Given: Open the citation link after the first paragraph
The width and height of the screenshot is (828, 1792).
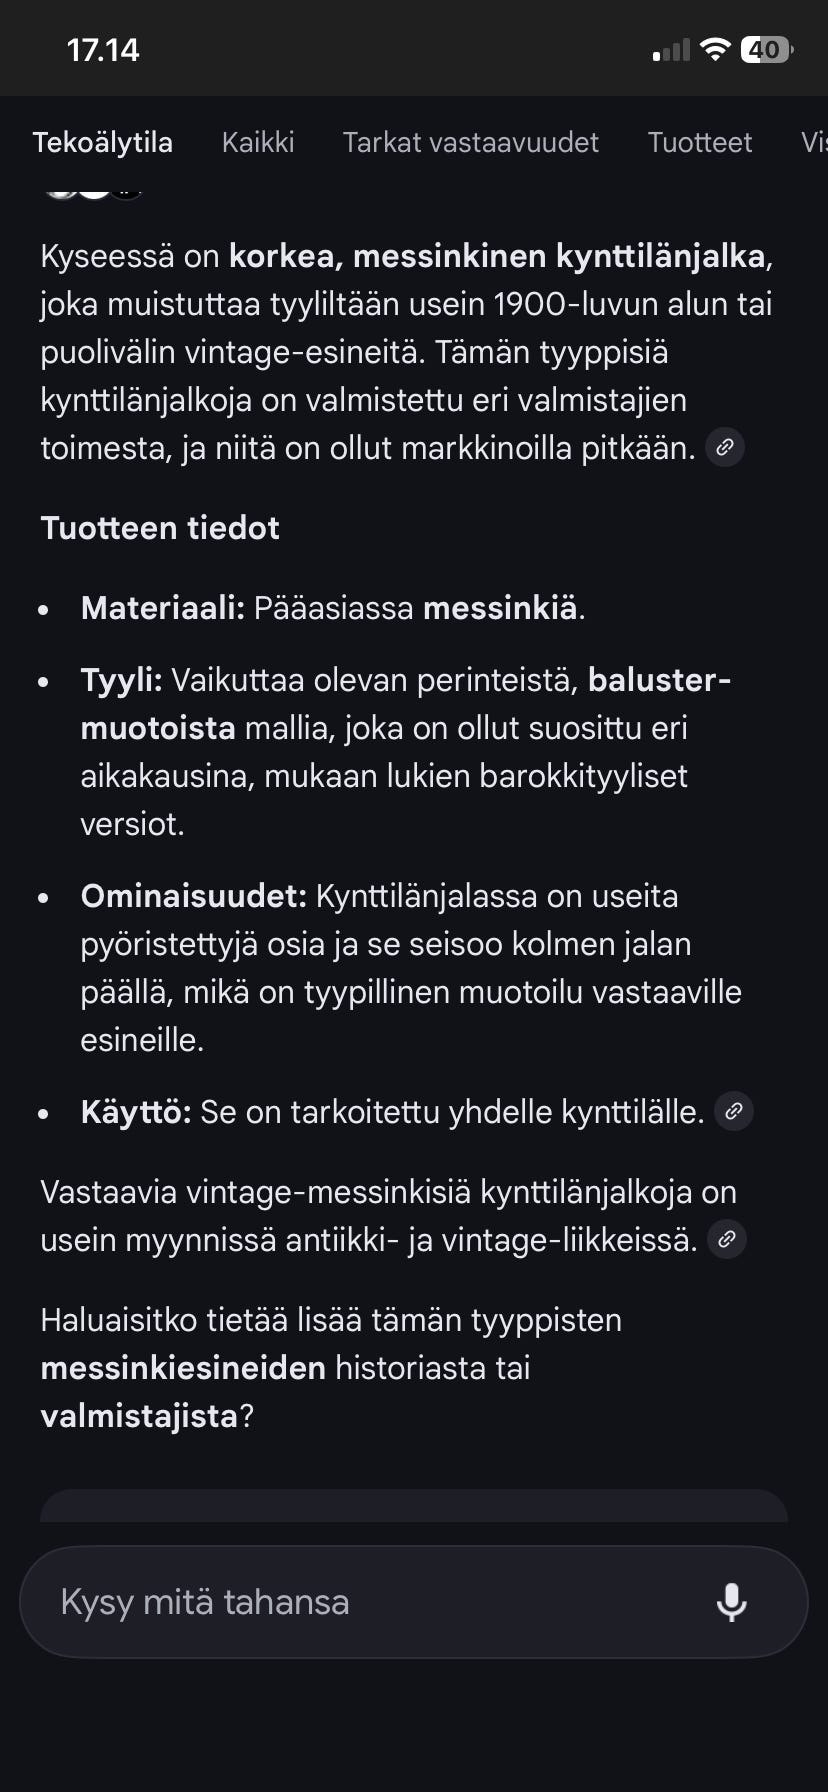Looking at the screenshot, I should pyautogui.click(x=725, y=447).
